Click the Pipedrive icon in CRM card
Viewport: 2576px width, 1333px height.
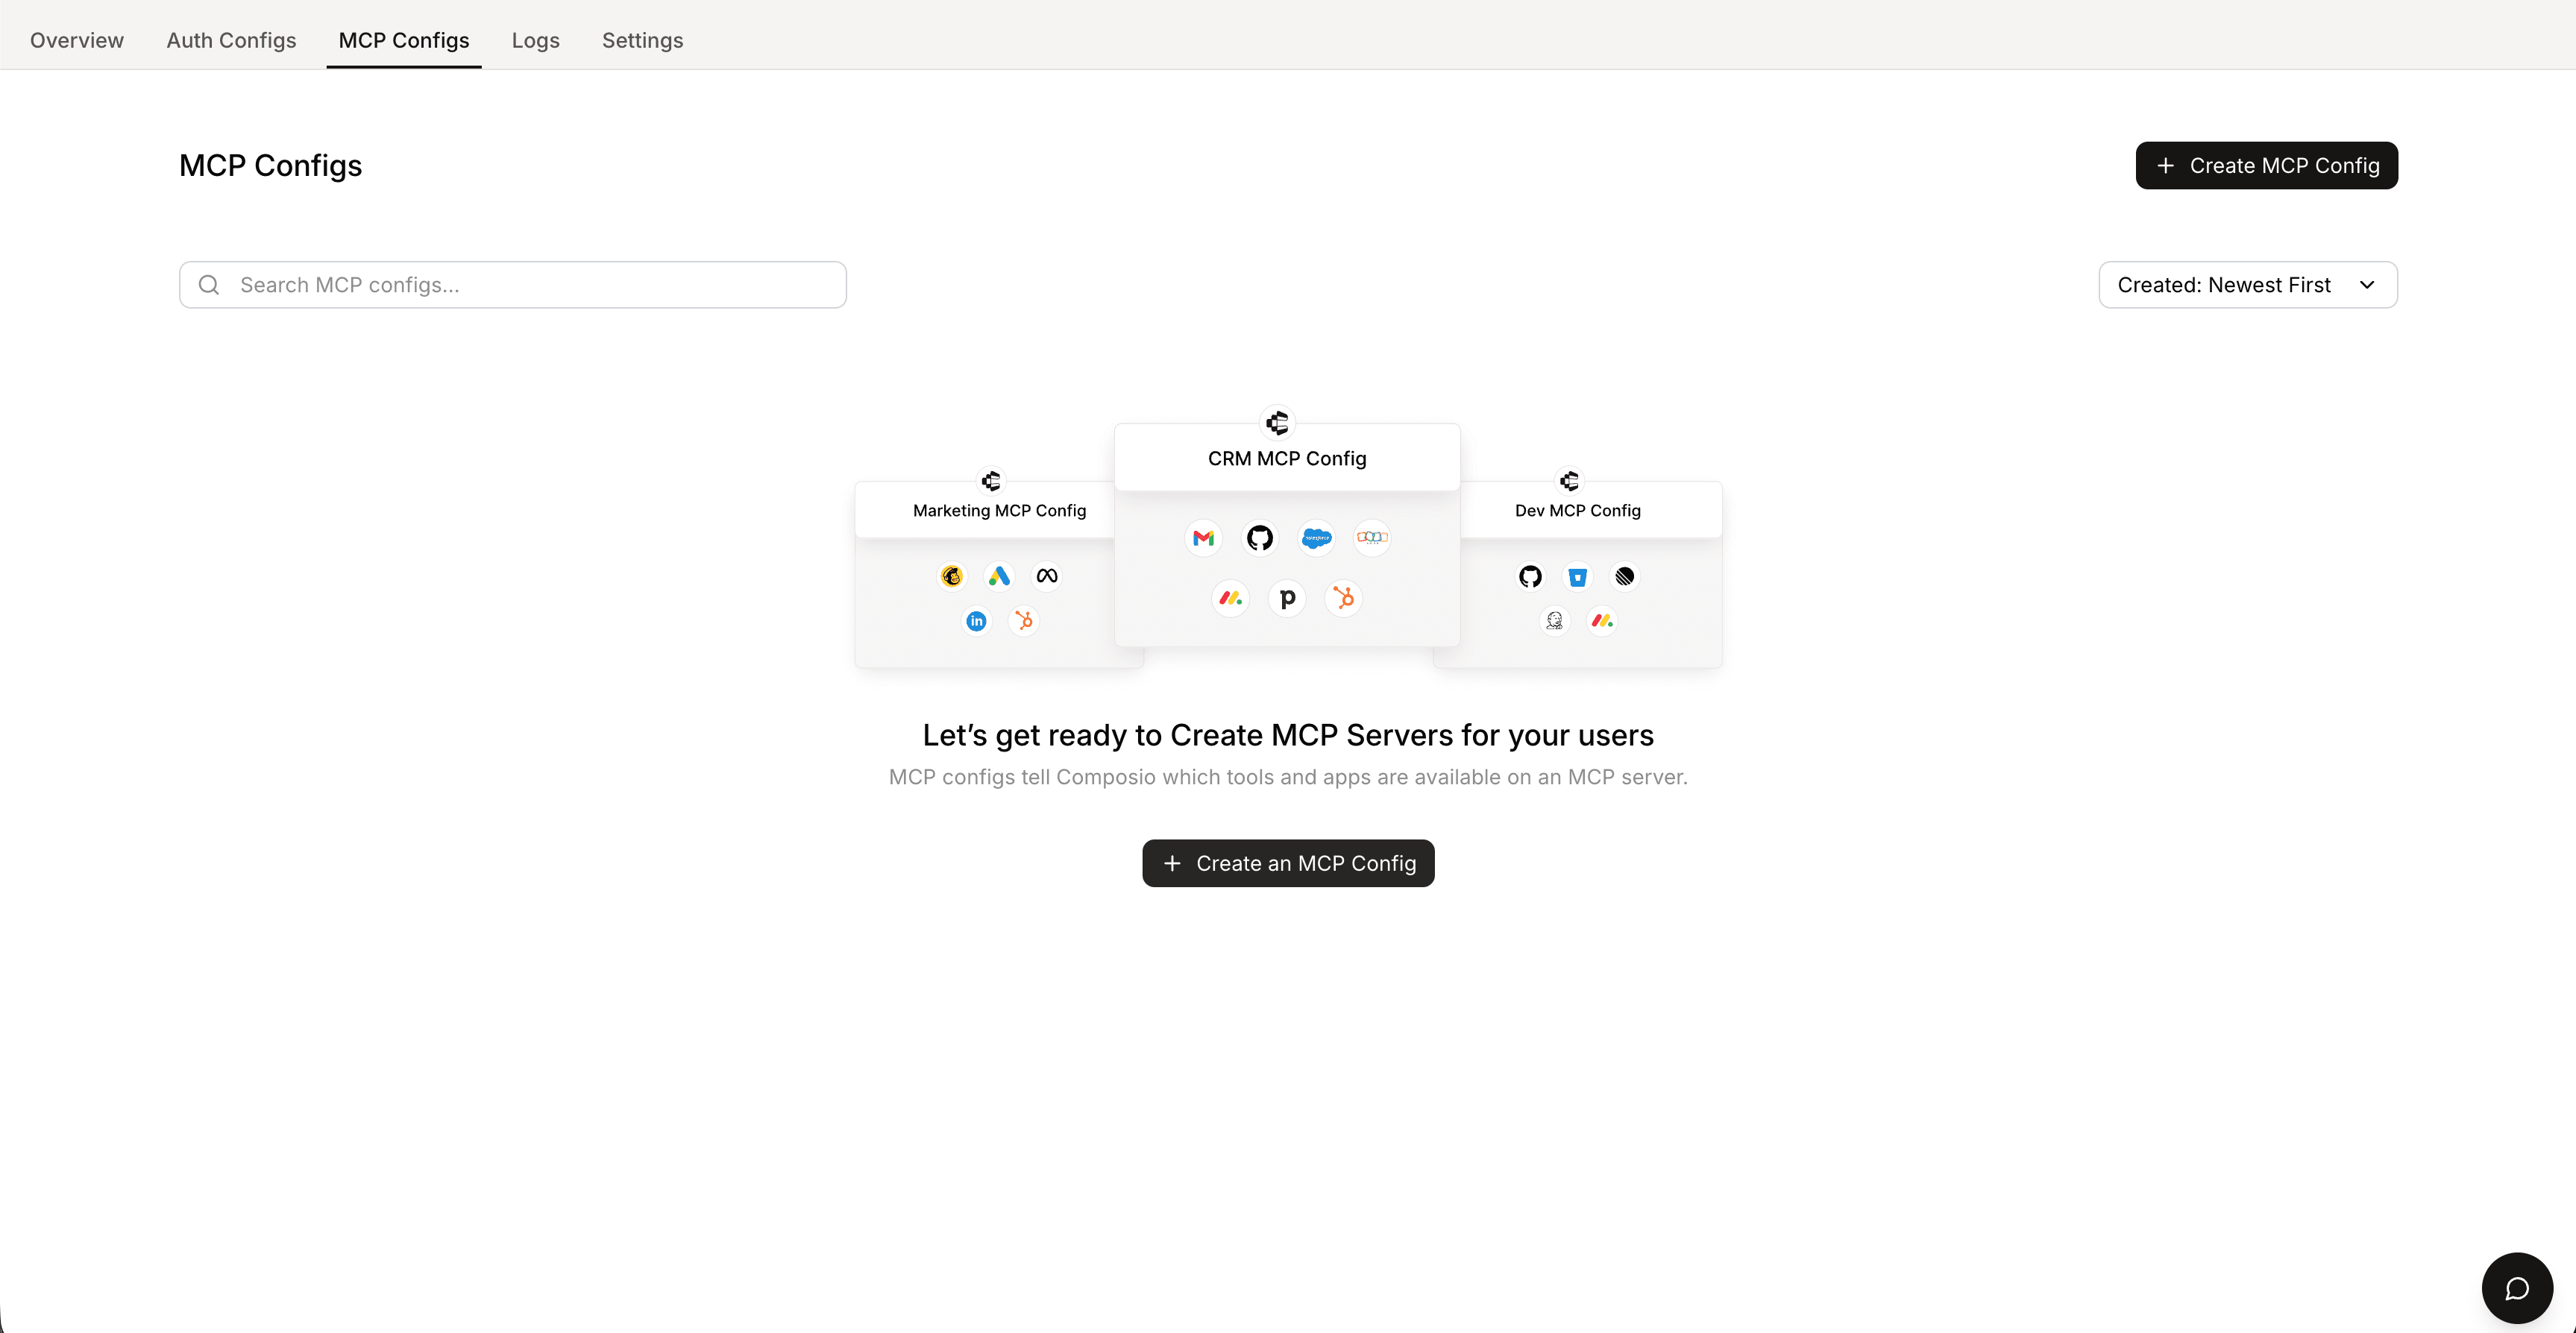coord(1287,598)
